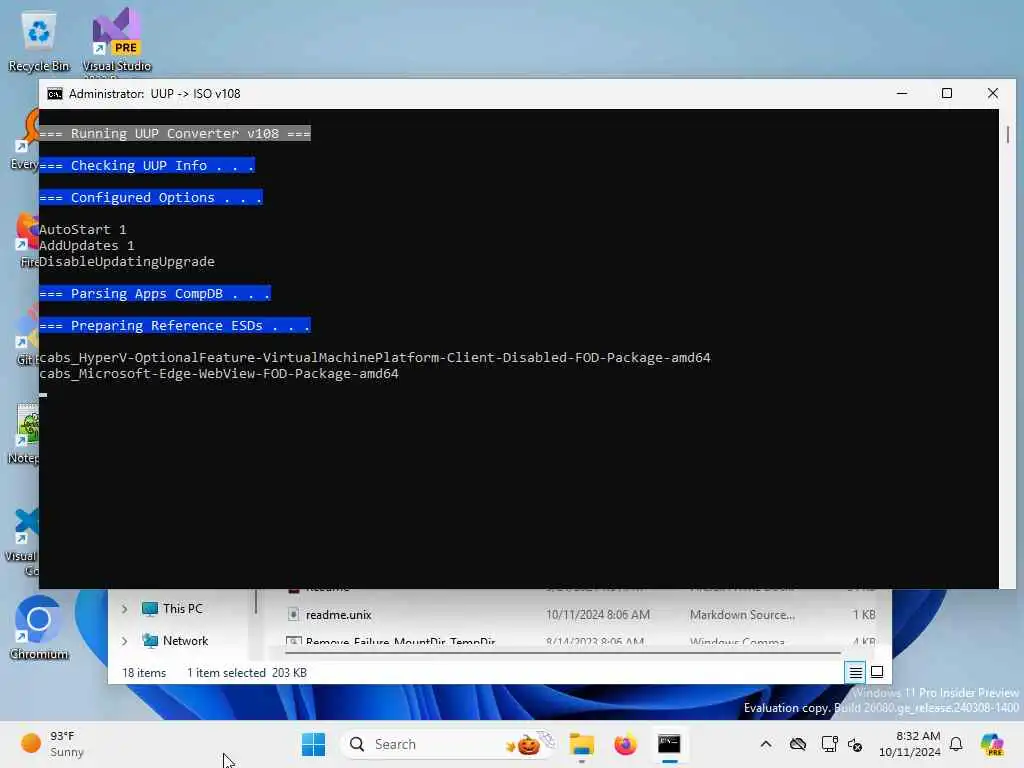The height and width of the screenshot is (768, 1024).
Task: Open File Explorer from the taskbar
Action: click(x=581, y=744)
